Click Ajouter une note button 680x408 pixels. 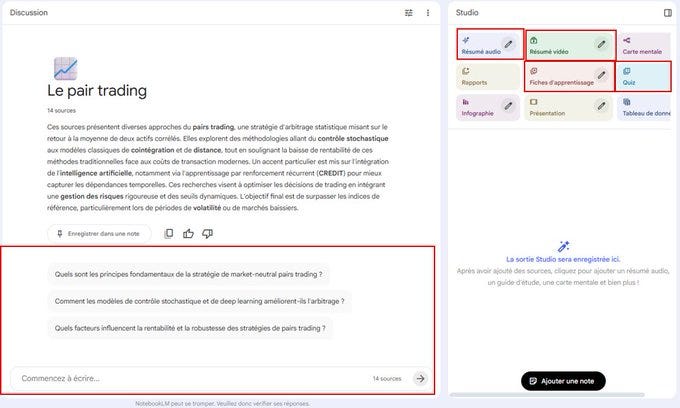(x=563, y=381)
